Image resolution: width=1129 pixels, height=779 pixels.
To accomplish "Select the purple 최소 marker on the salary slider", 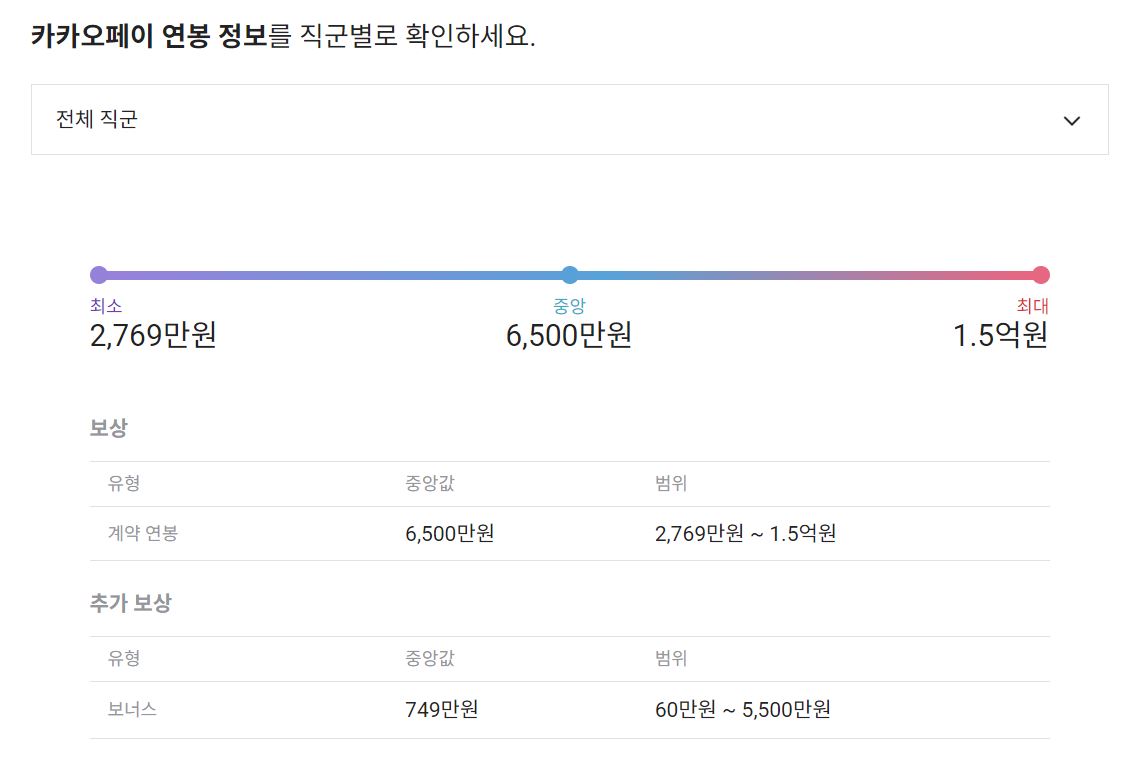I will pos(97,274).
